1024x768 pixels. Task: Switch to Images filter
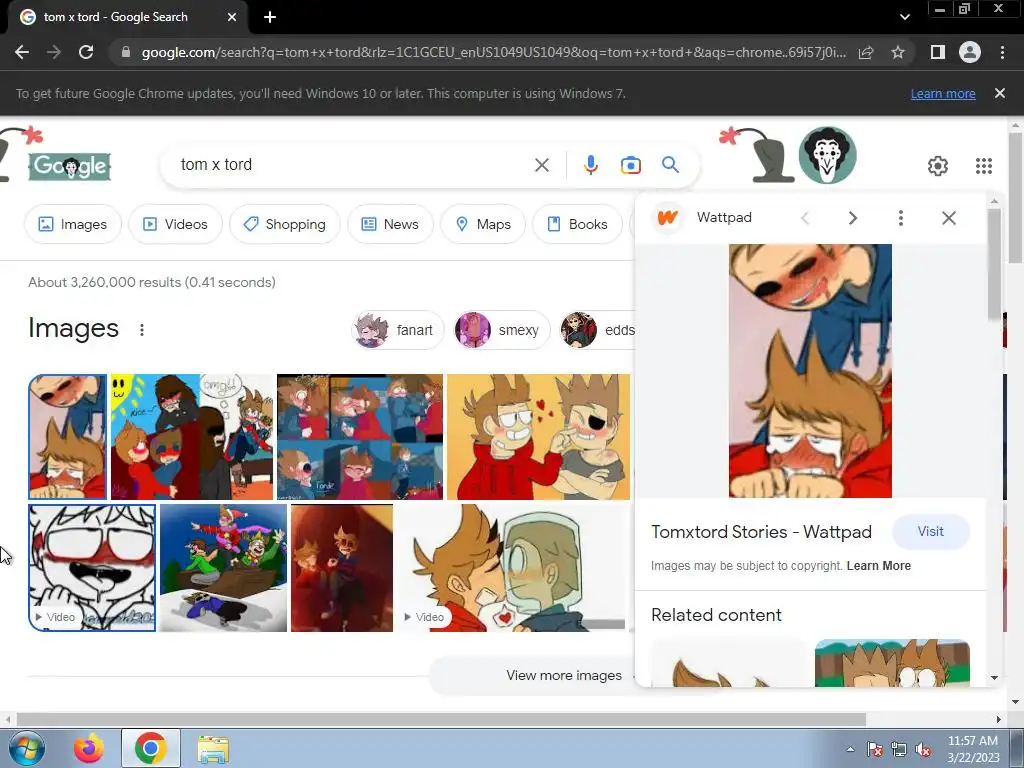[x=72, y=224]
